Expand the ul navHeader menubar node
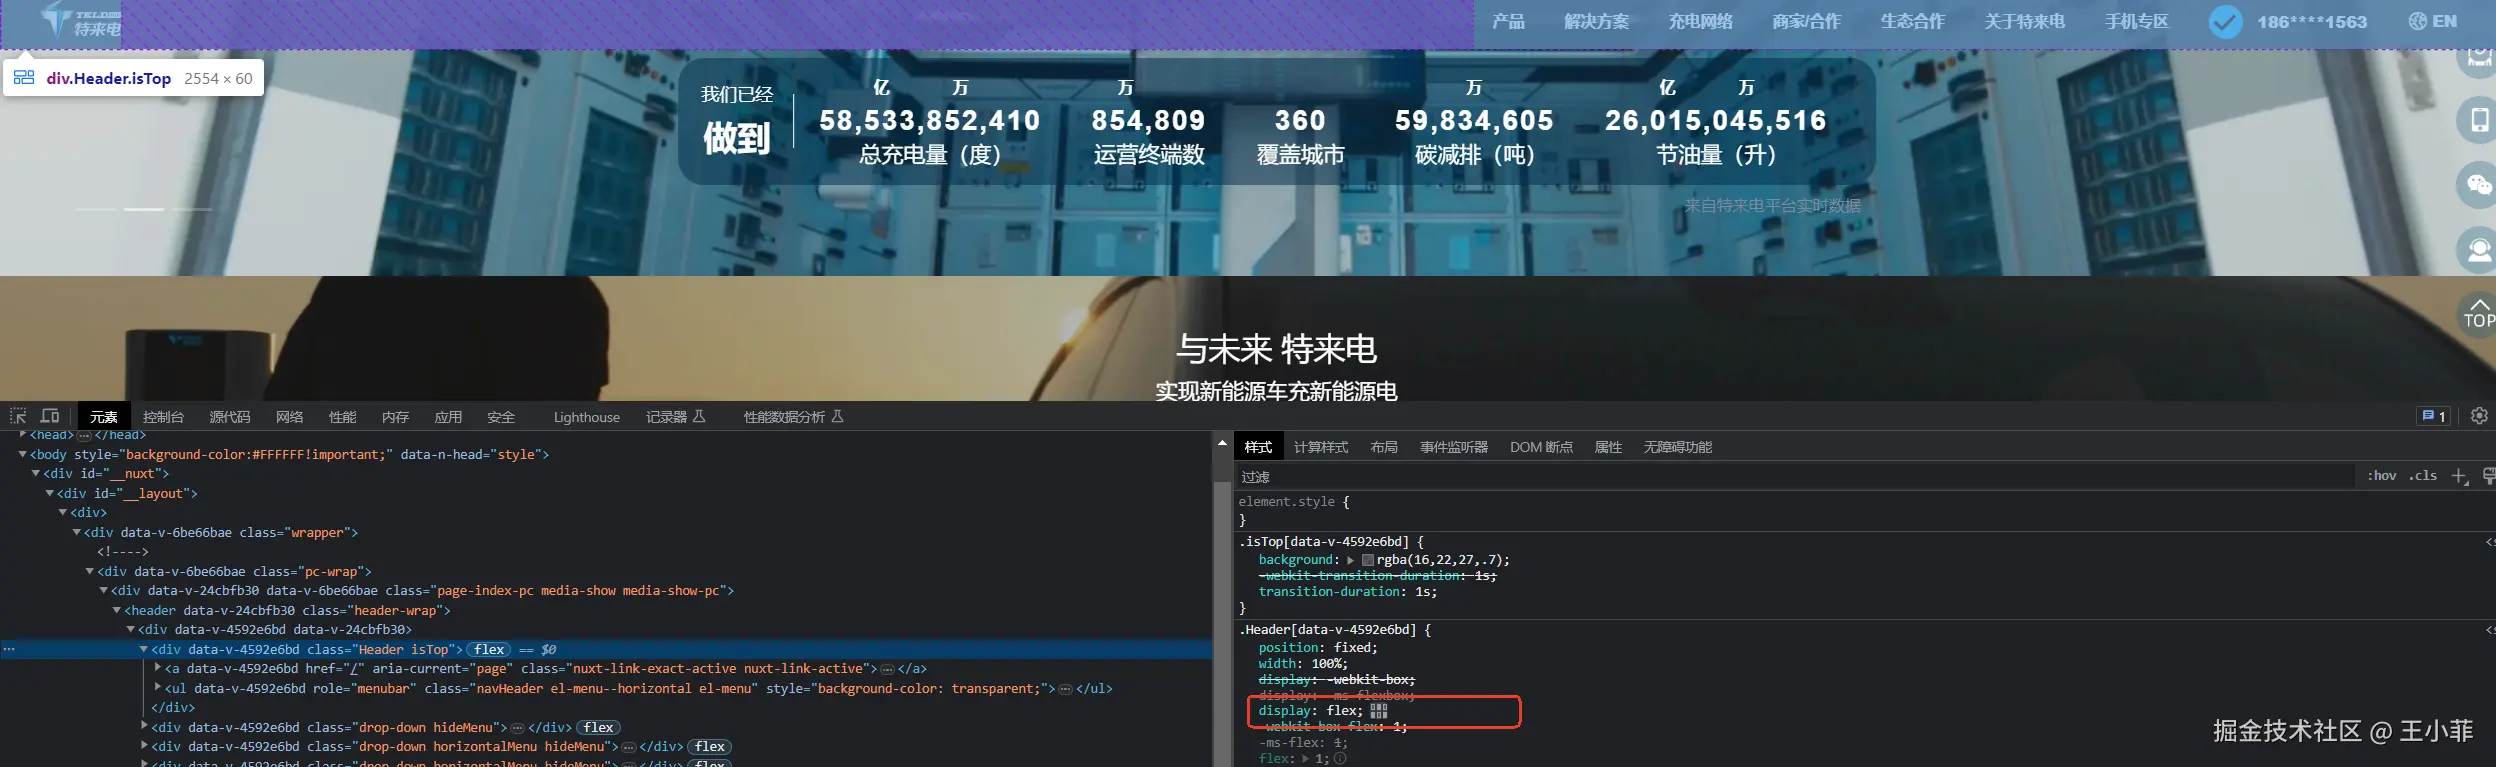The width and height of the screenshot is (2496, 767). click(x=158, y=688)
